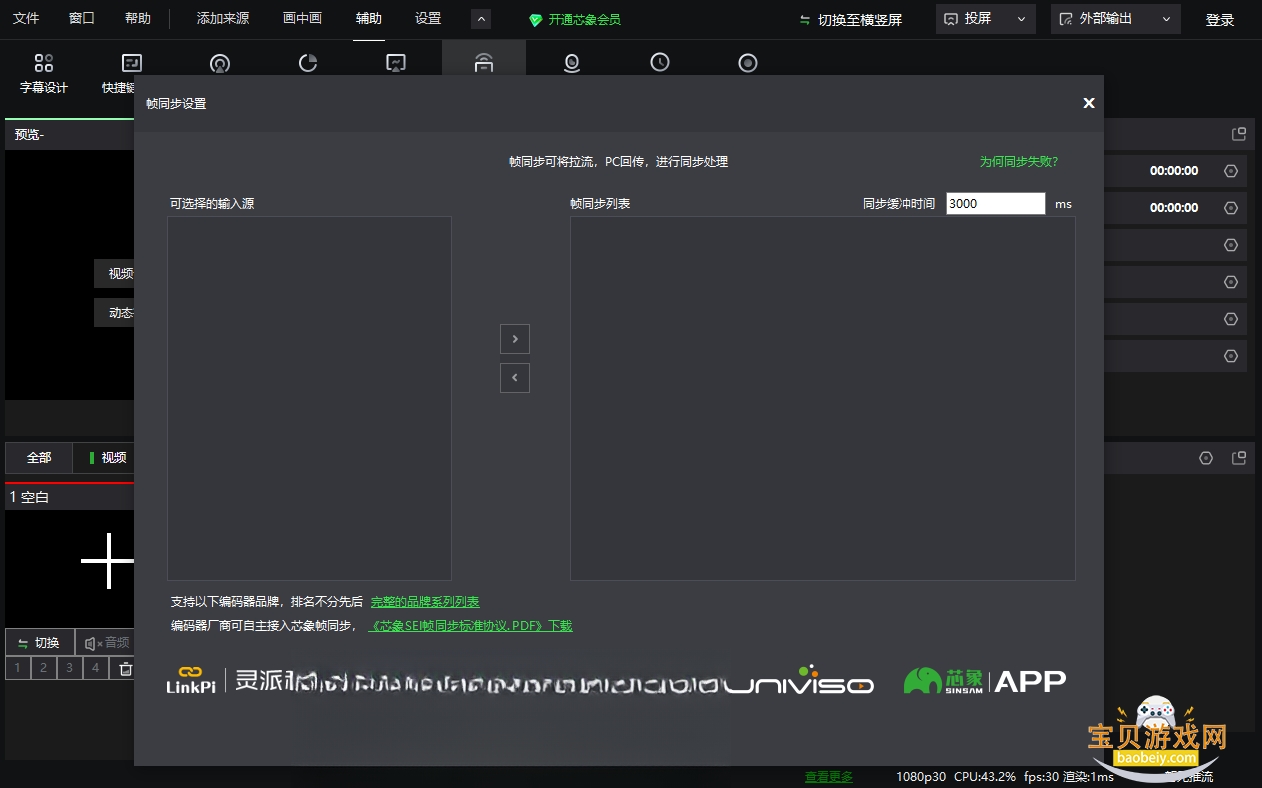The height and width of the screenshot is (788, 1262).
Task: Switch to the 添加来源 tab
Action: pos(223,18)
